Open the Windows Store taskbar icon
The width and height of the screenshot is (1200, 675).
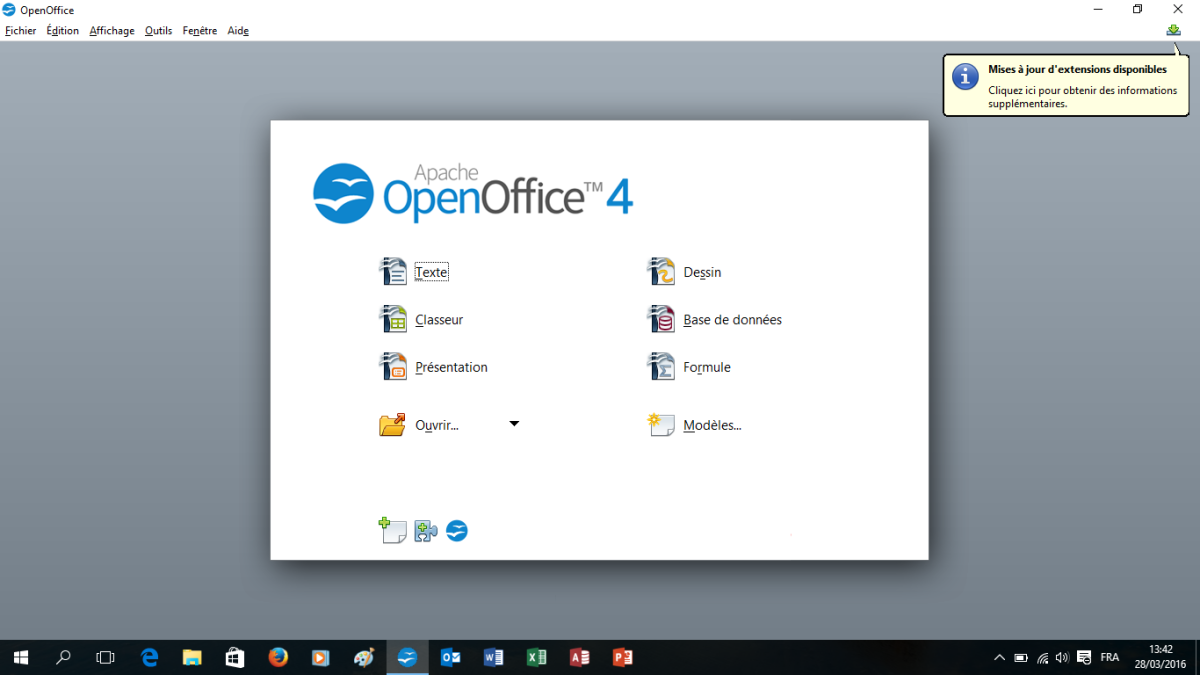pyautogui.click(x=235, y=657)
